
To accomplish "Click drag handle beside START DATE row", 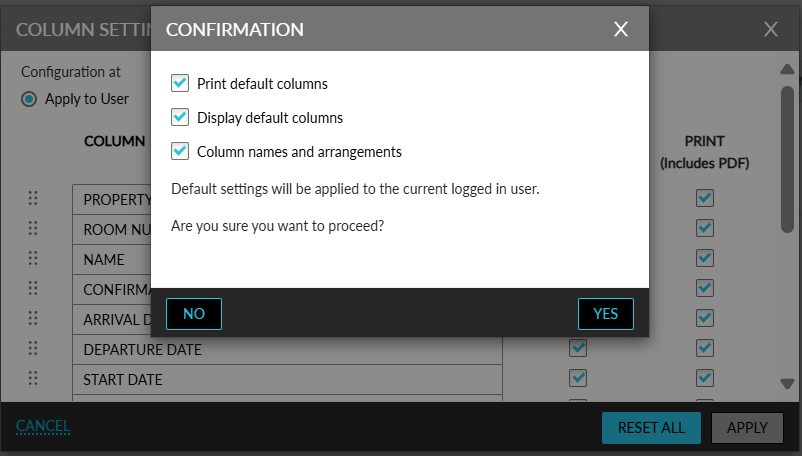I will (33, 378).
